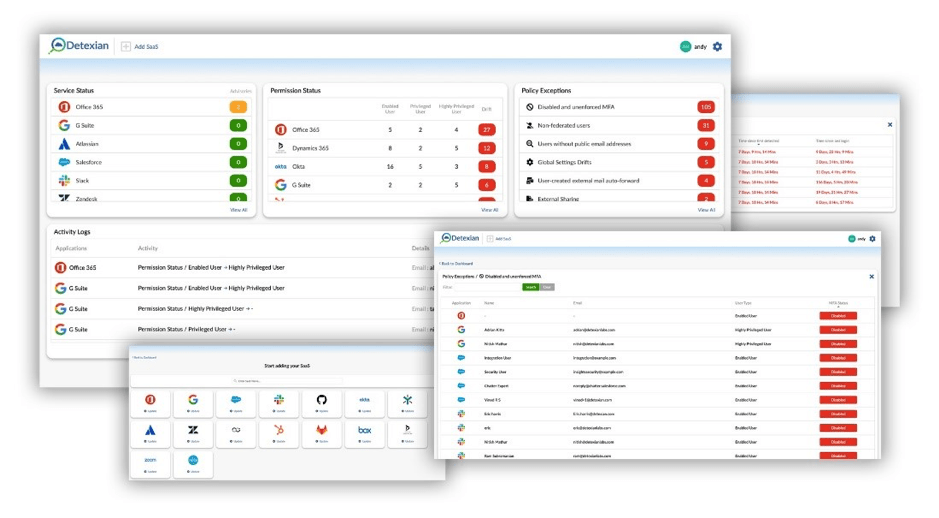Image resolution: width=939 pixels, height=518 pixels.
Task: Click orange 2 badge for Office 365 status
Action: click(238, 107)
